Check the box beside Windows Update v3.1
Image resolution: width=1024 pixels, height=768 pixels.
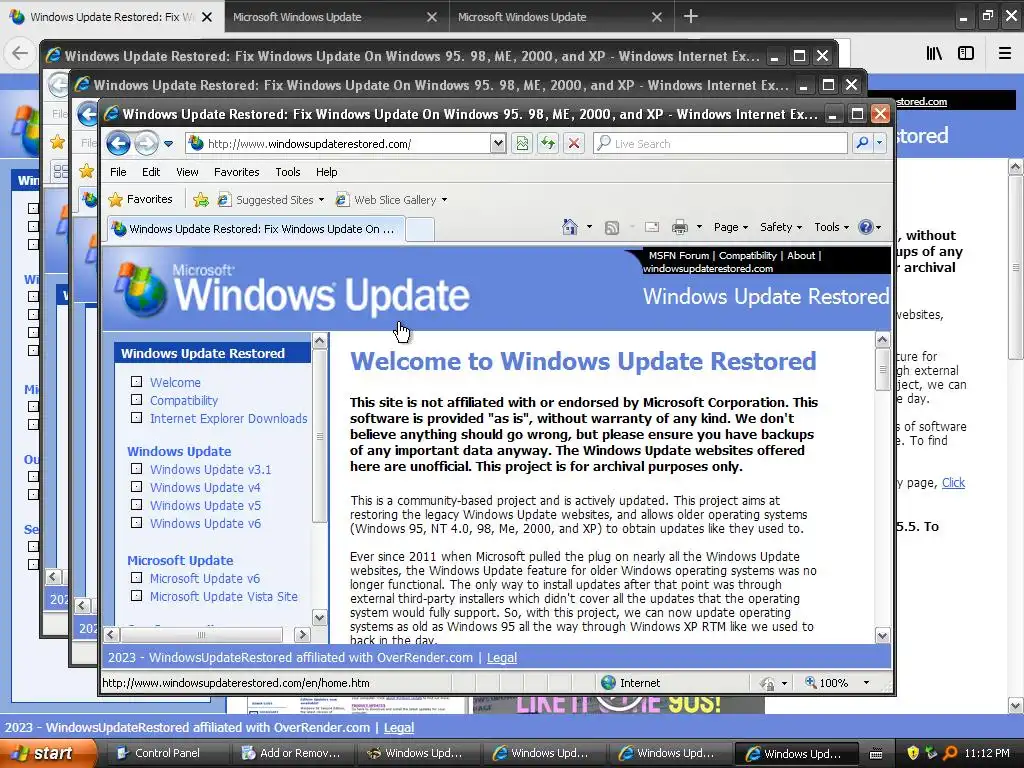point(136,468)
